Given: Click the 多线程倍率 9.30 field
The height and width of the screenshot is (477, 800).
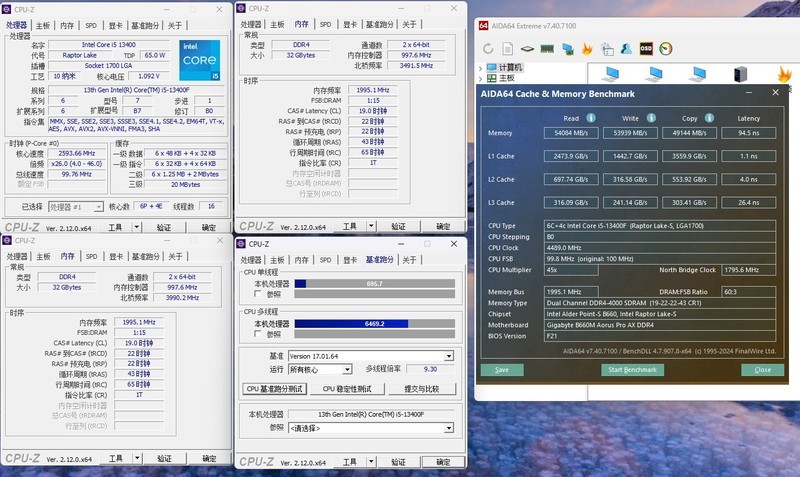Looking at the screenshot, I should tap(430, 369).
